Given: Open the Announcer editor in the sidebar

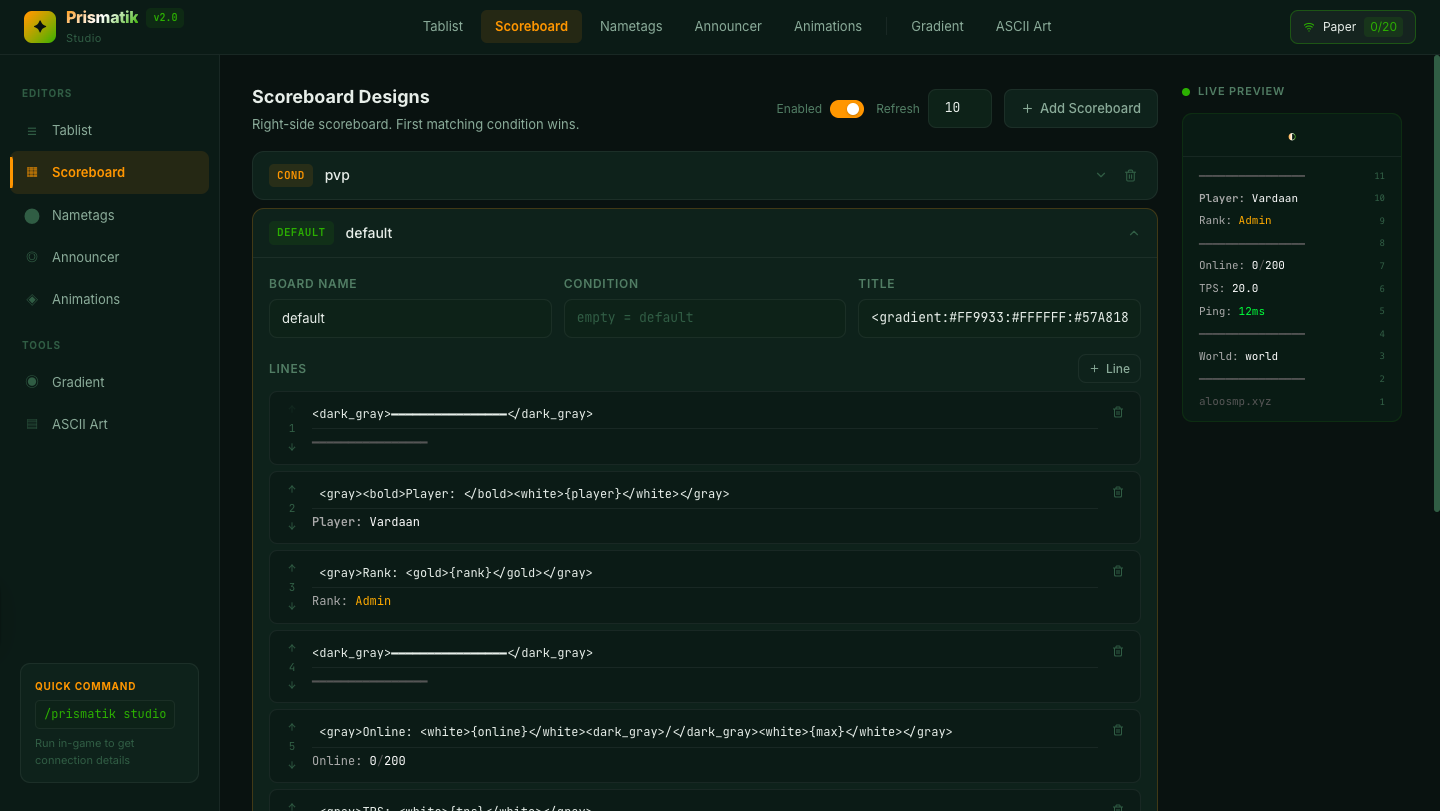Looking at the screenshot, I should pos(110,257).
